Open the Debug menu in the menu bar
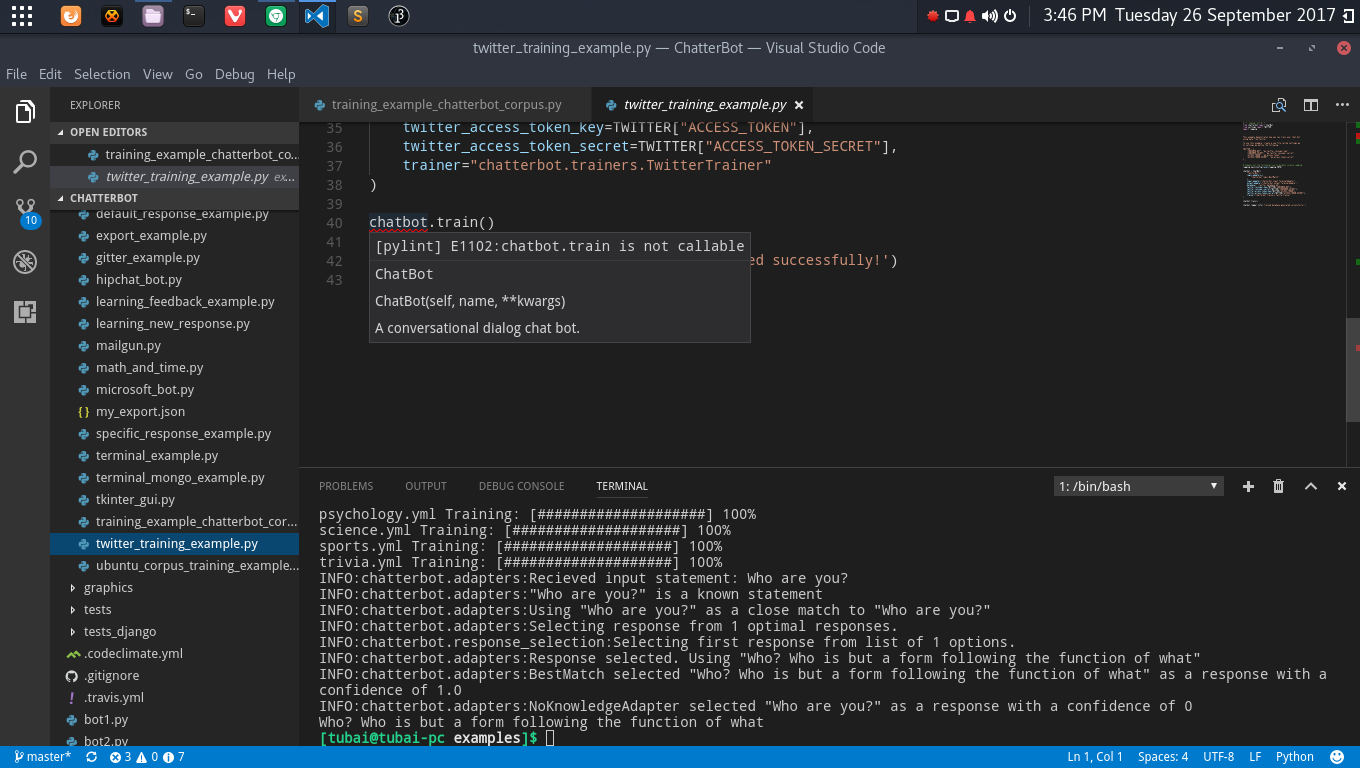Screen dimensions: 1360x768 [235, 74]
